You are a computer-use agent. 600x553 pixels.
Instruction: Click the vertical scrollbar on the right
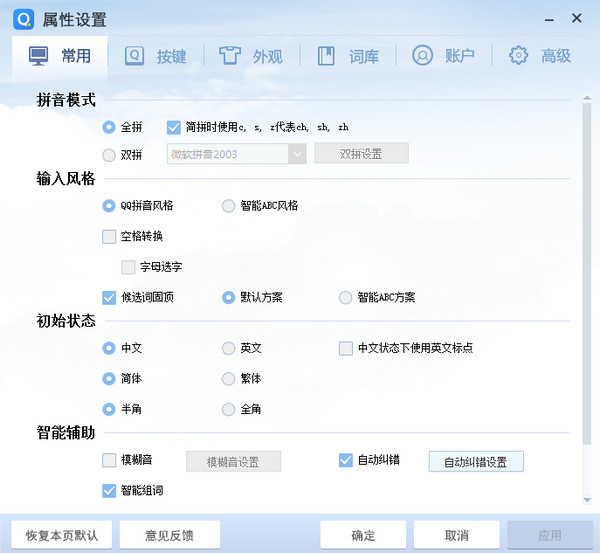pyautogui.click(x=586, y=270)
